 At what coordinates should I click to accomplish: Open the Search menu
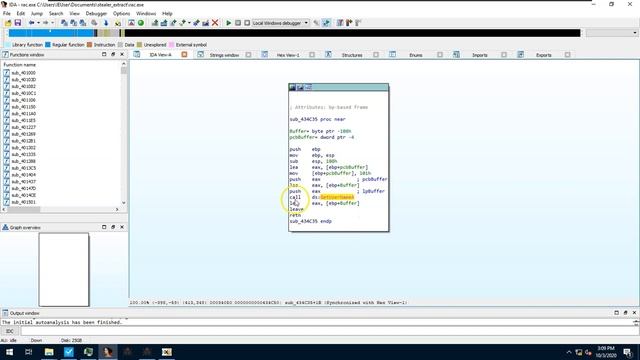pos(56,13)
